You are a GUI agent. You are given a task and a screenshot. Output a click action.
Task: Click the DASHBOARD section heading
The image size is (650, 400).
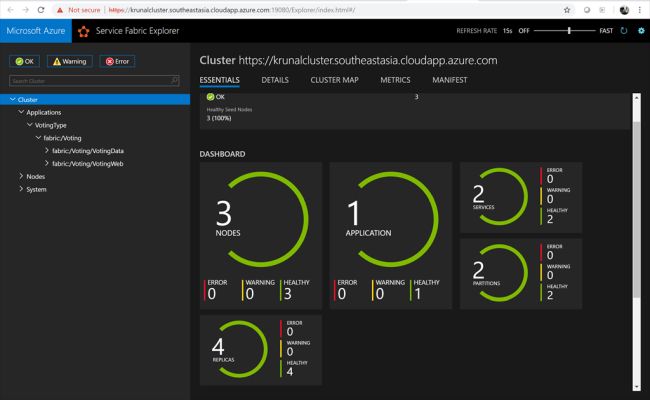pos(222,154)
